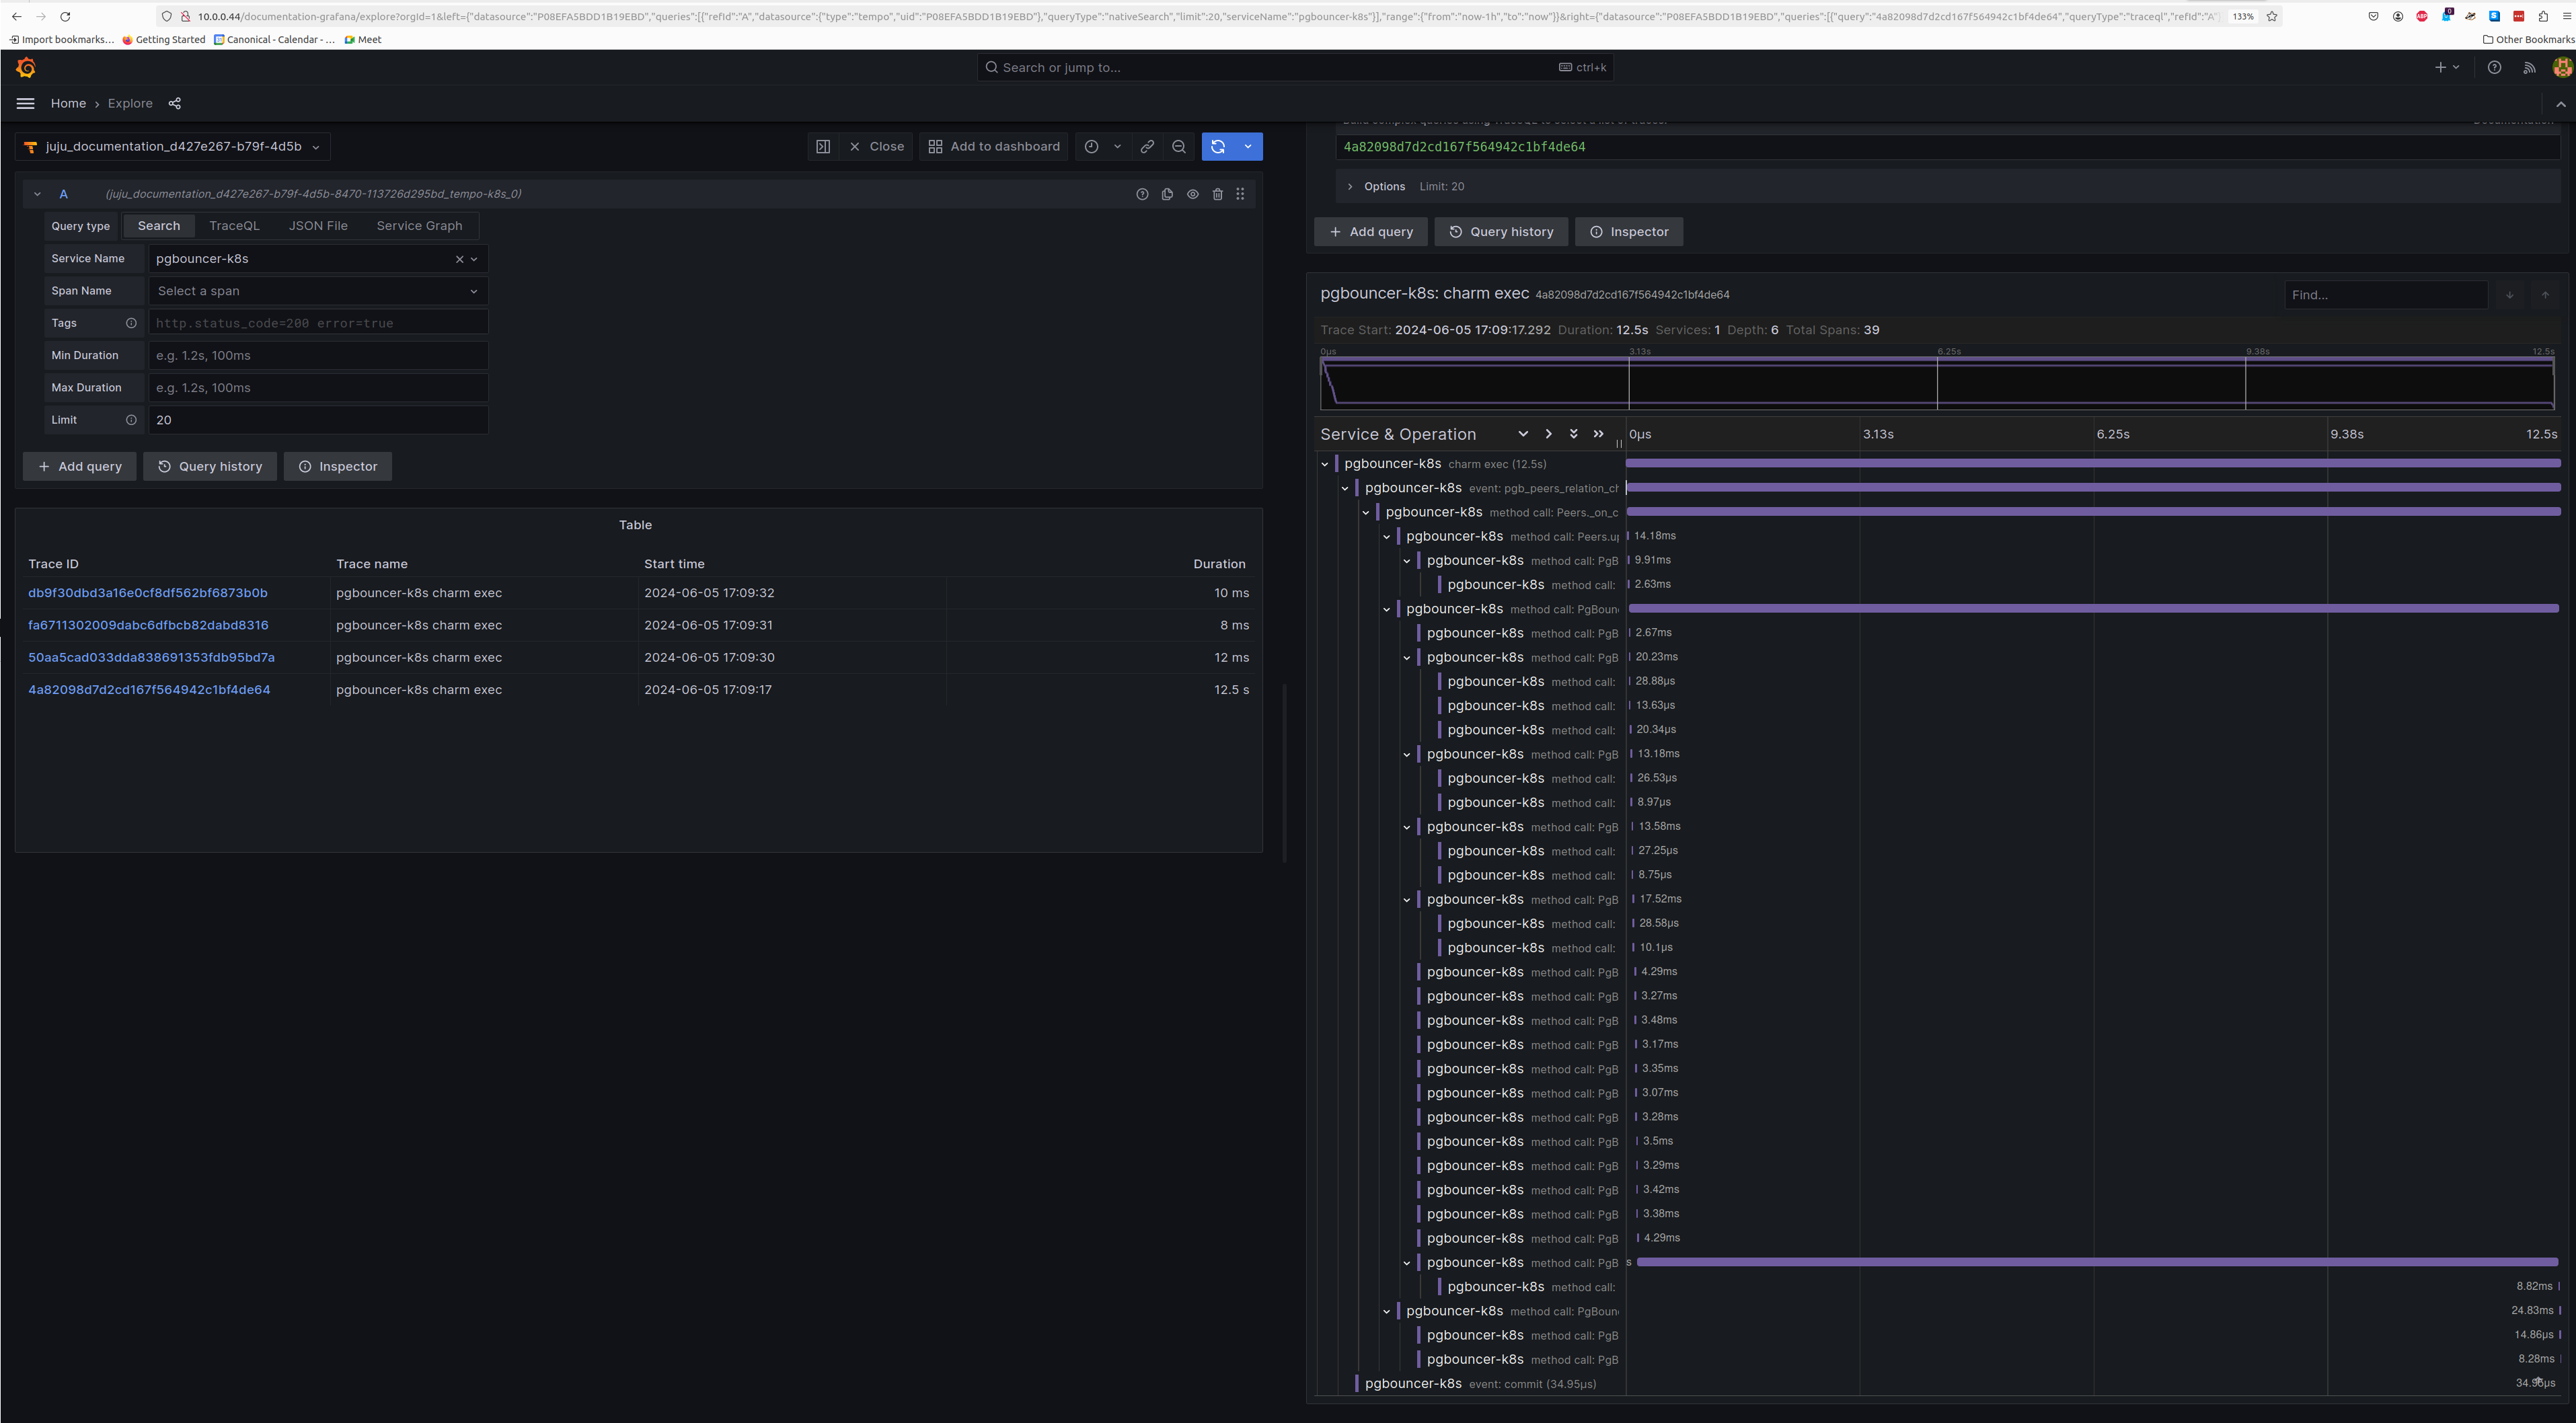
Task: Select the Service Graph query type tab
Action: tap(419, 226)
